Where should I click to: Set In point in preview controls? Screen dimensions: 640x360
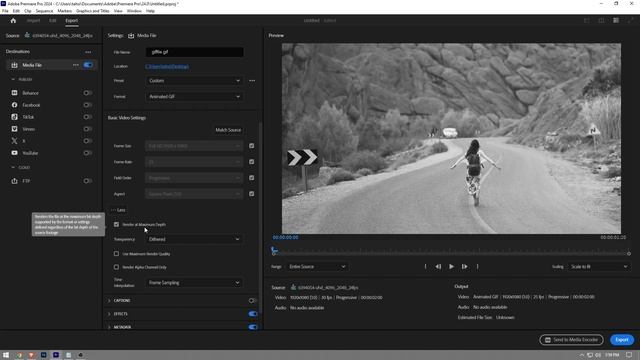(x=425, y=267)
